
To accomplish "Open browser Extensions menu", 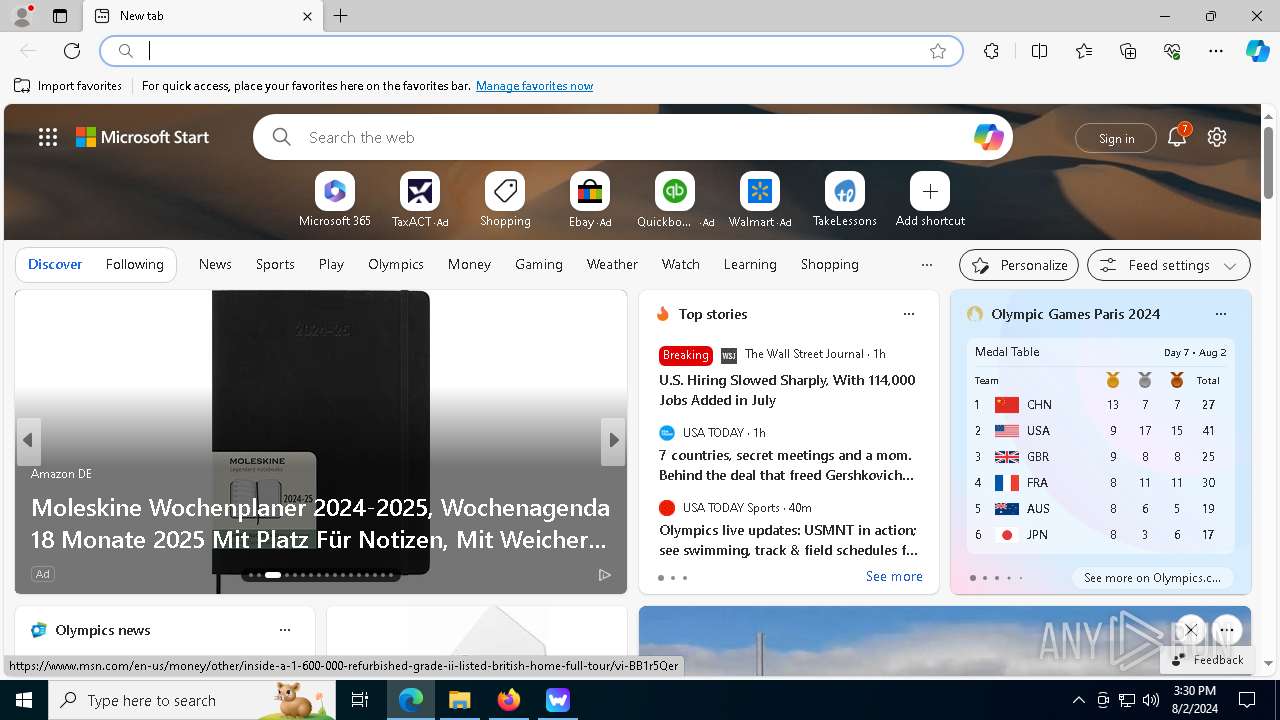I will (x=991, y=51).
